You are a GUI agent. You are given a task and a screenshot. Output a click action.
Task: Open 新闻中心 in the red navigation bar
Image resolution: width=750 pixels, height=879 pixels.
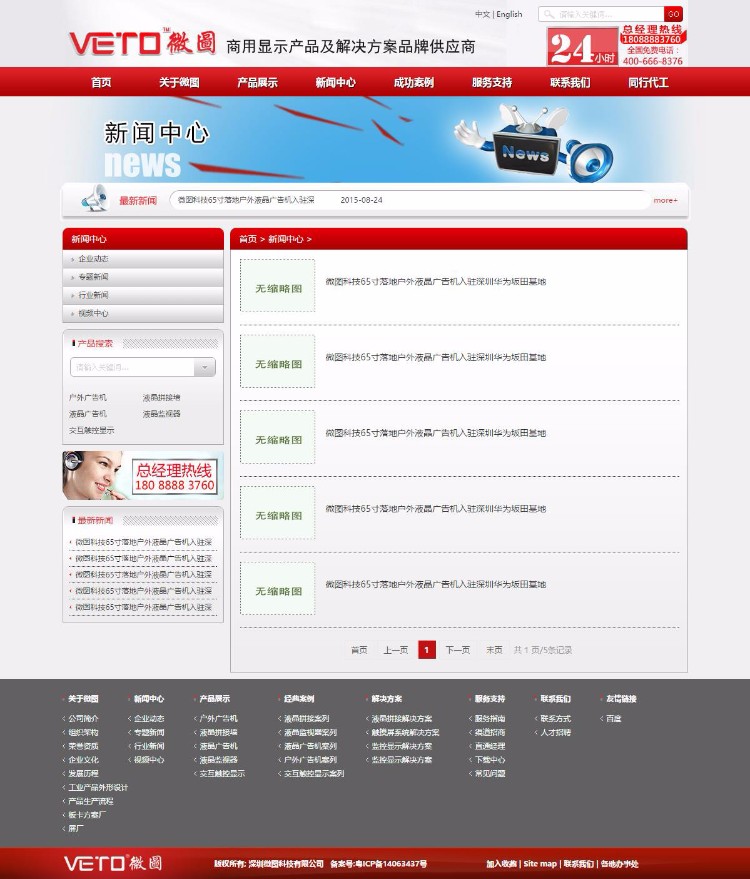pyautogui.click(x=335, y=82)
